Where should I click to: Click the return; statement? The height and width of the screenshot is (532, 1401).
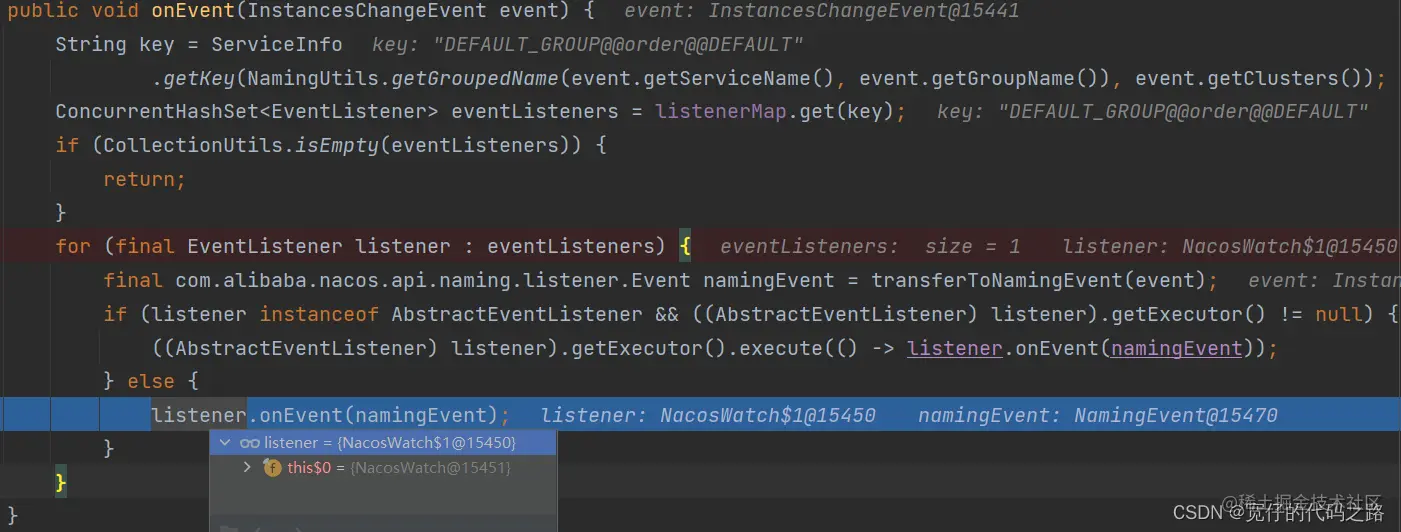[x=145, y=179]
